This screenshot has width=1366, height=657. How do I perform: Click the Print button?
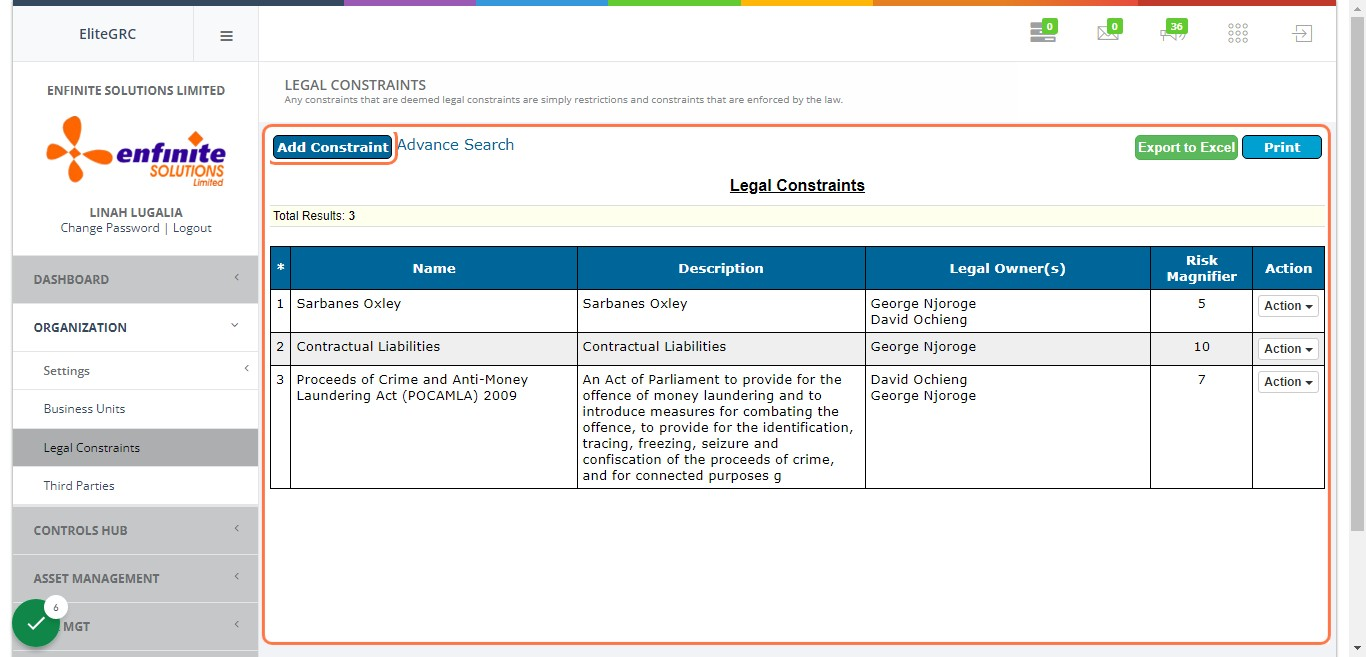pyautogui.click(x=1282, y=147)
